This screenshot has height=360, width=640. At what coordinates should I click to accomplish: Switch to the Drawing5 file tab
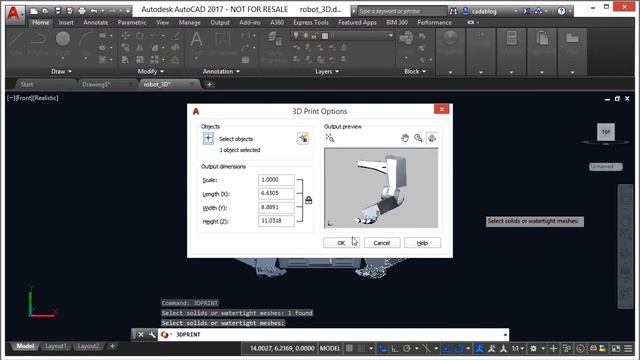click(x=96, y=84)
